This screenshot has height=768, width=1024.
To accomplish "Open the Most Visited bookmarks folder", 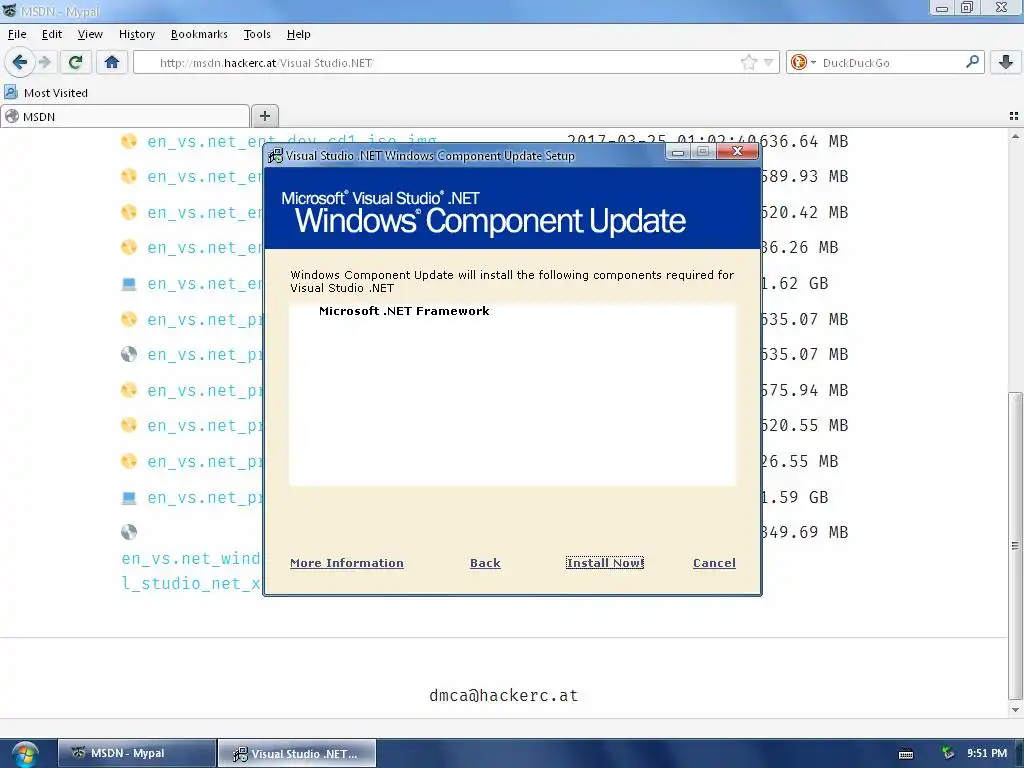I will 46,93.
